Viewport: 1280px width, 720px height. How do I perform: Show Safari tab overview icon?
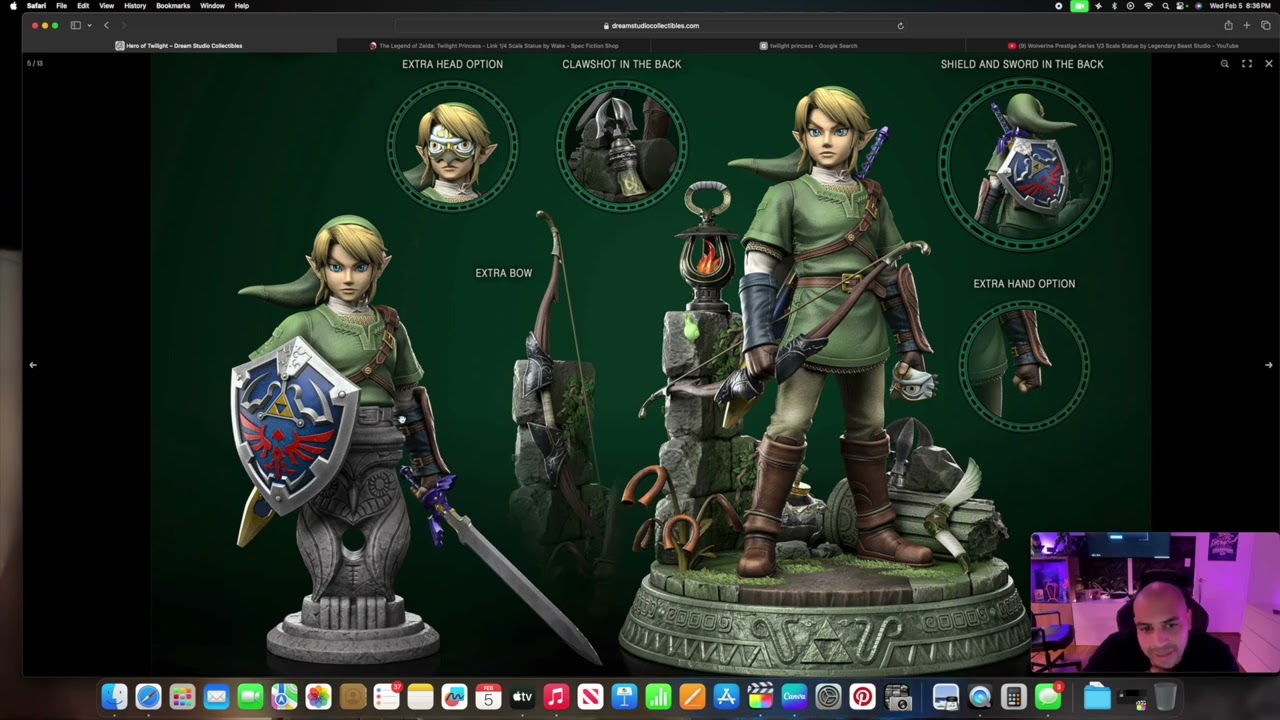click(x=1265, y=26)
